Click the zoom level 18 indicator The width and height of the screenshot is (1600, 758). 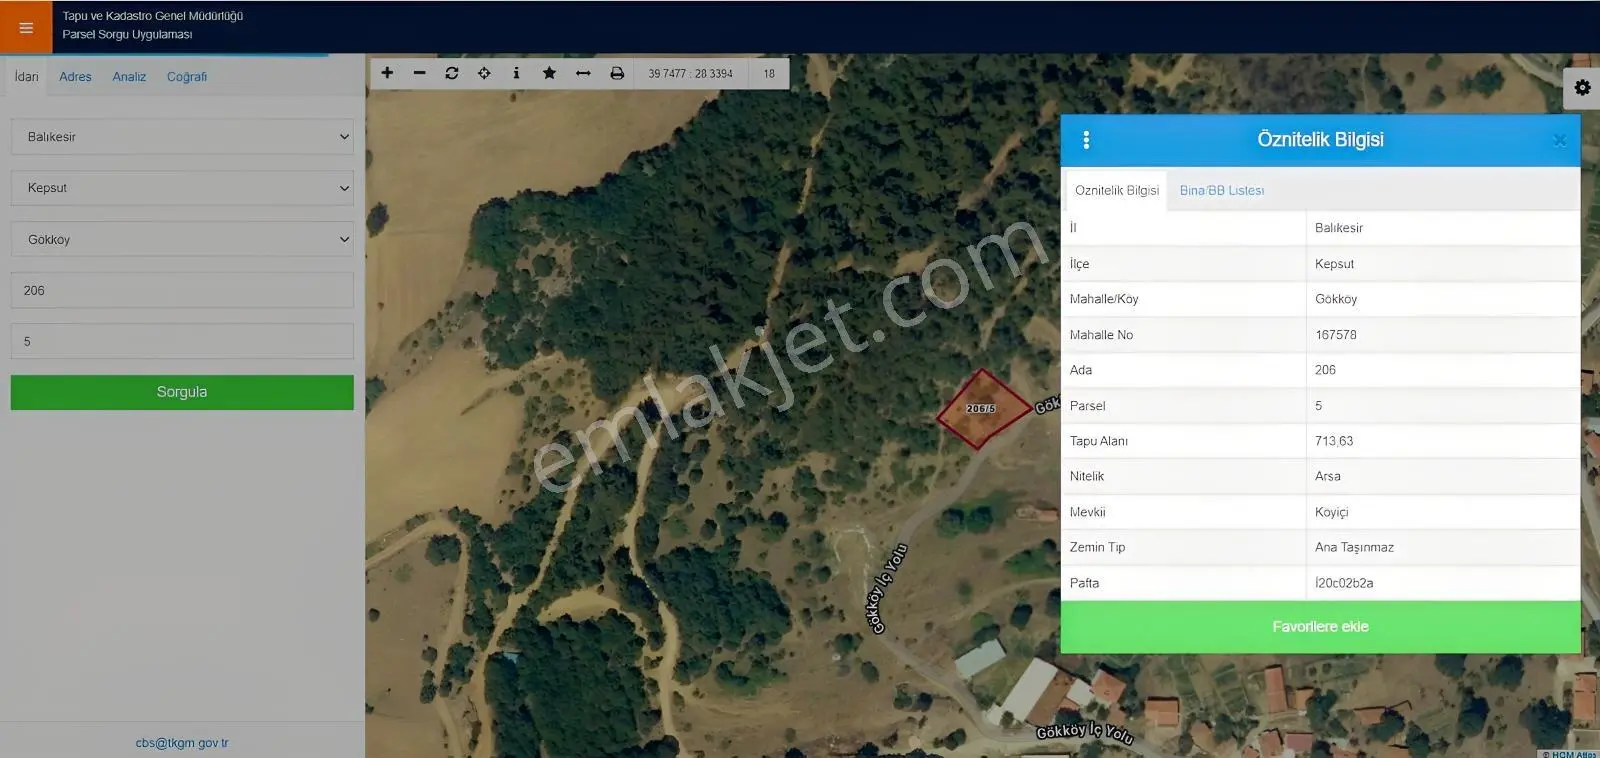pos(769,73)
